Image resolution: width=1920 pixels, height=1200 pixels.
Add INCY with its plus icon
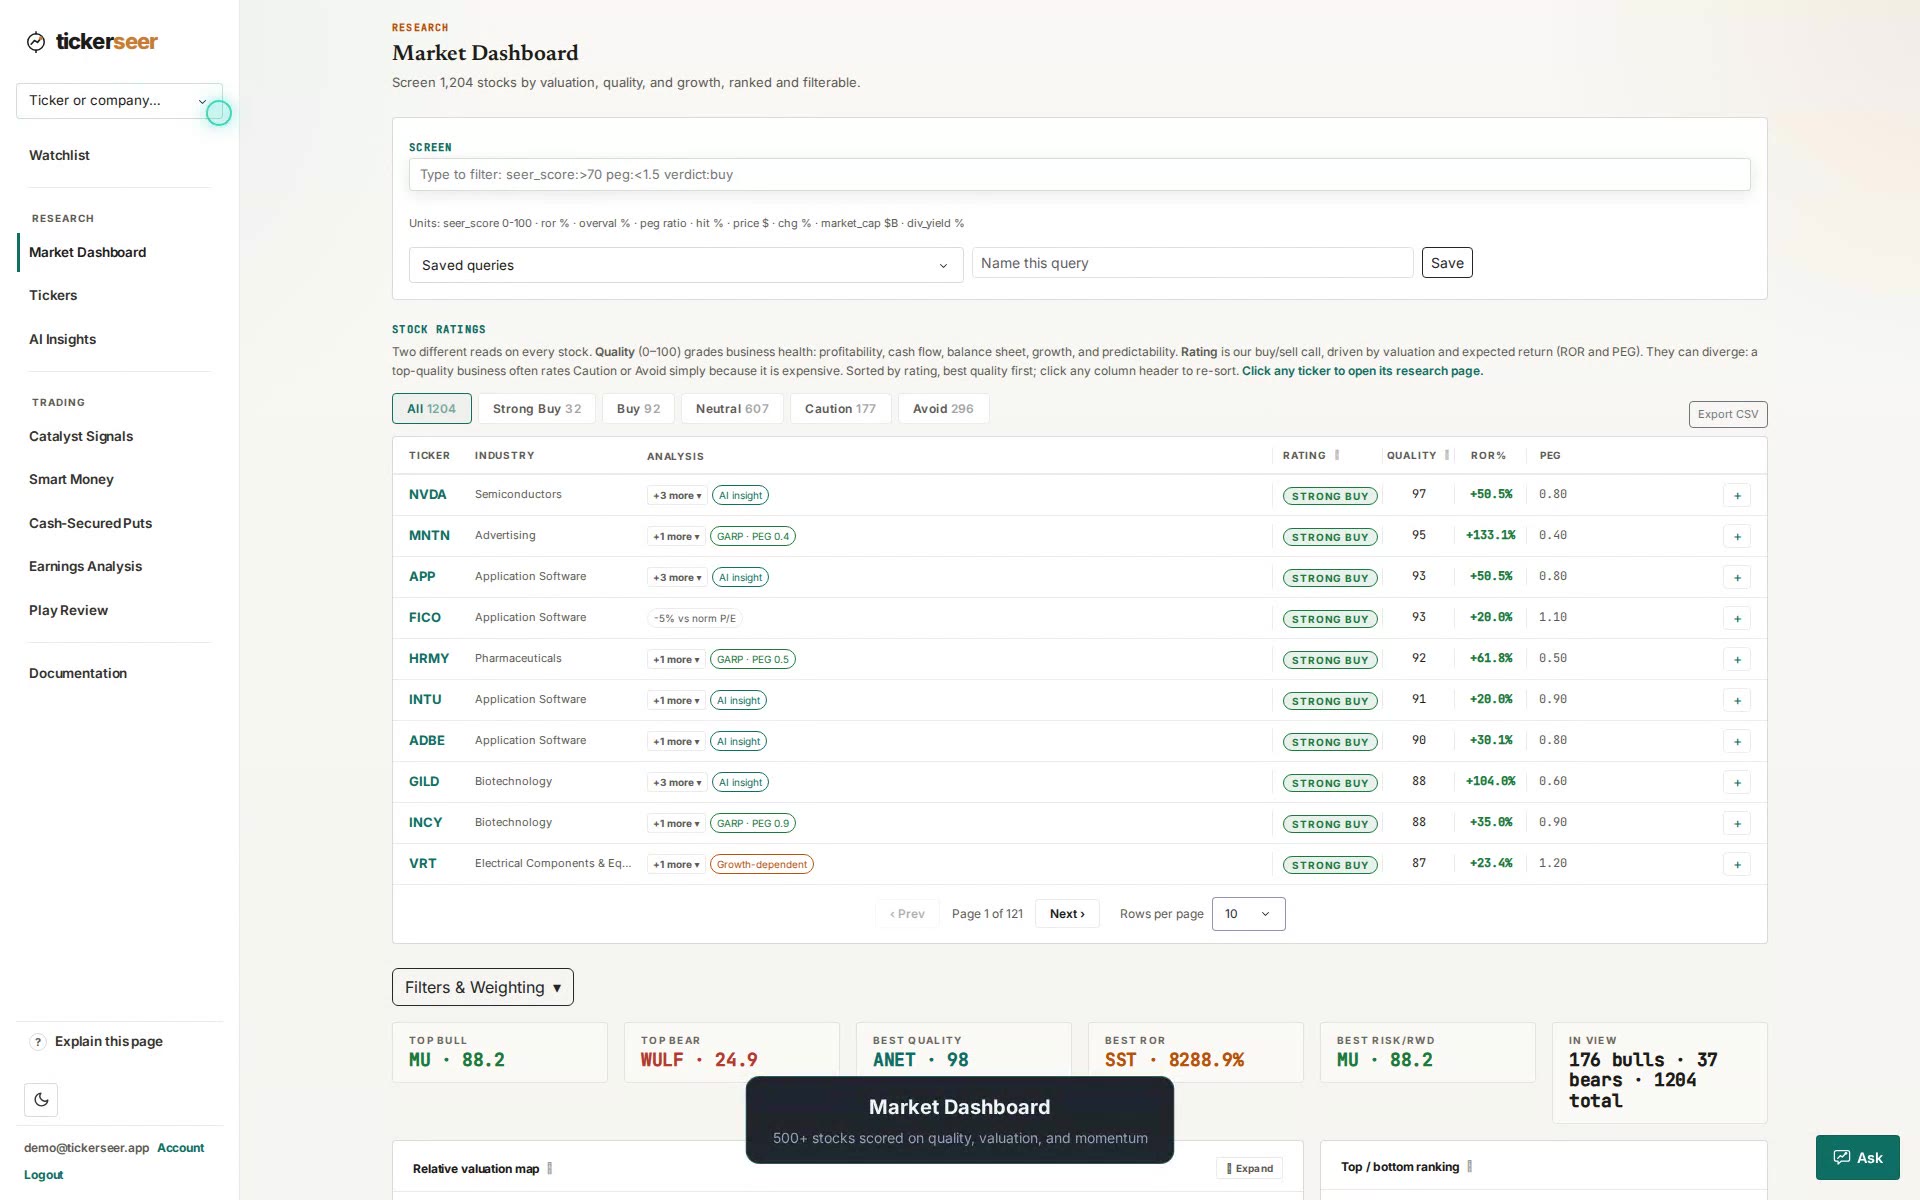[1737, 824]
